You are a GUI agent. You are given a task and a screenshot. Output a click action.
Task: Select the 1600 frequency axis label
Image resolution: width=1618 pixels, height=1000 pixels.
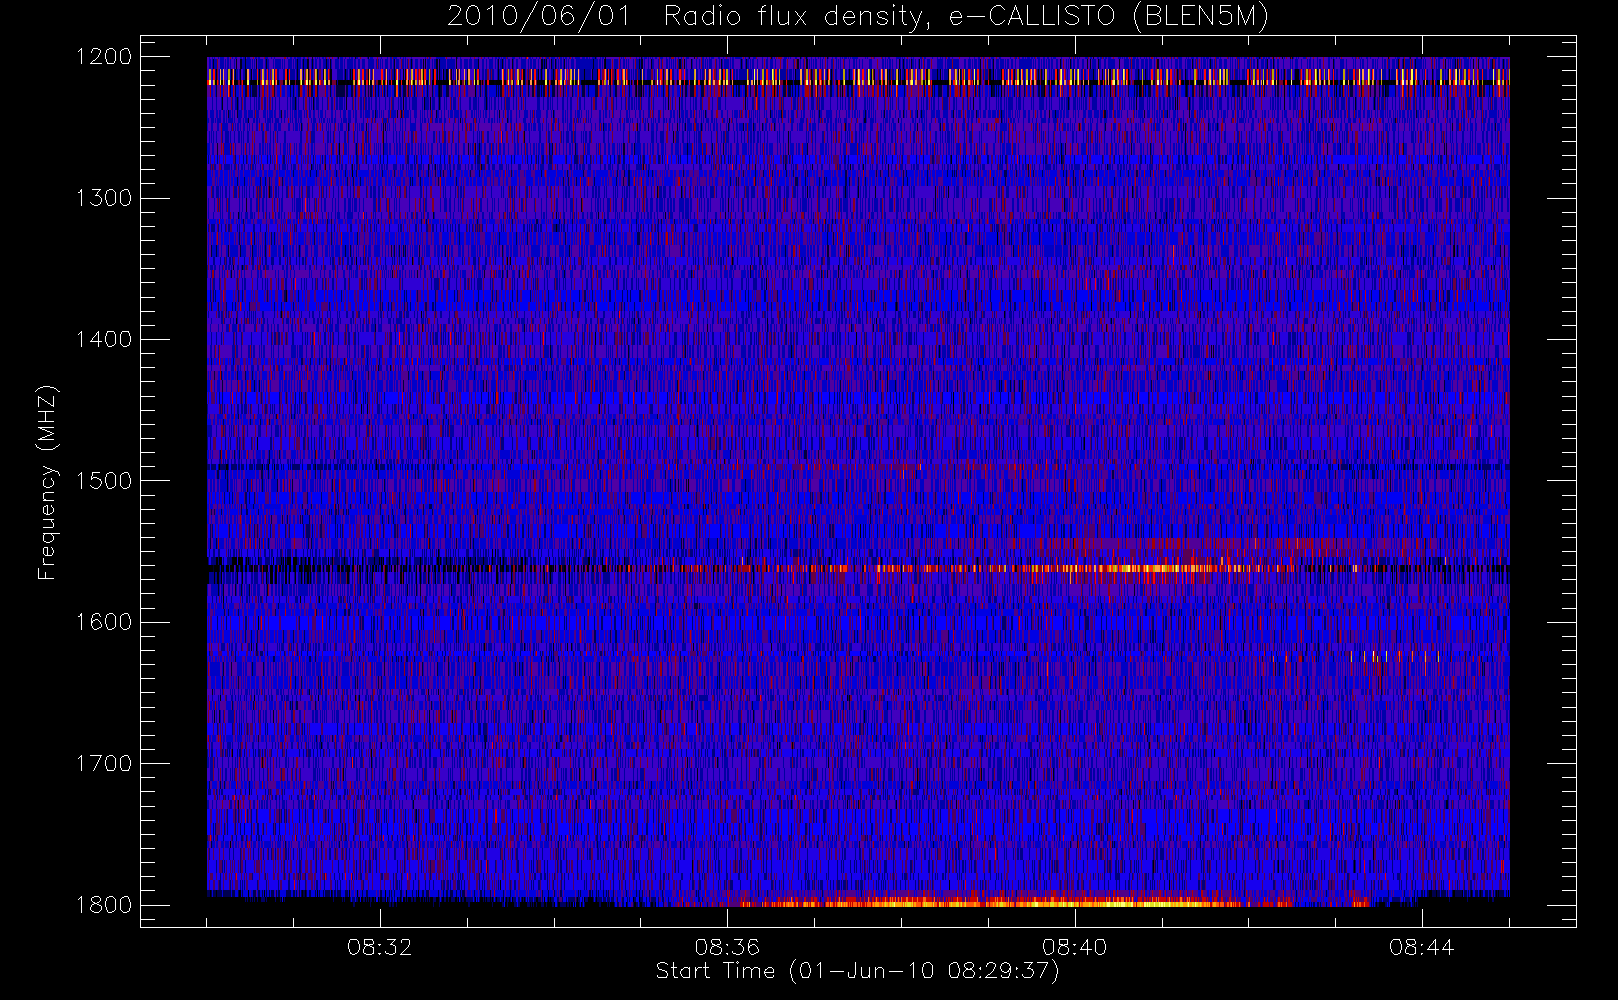(104, 622)
